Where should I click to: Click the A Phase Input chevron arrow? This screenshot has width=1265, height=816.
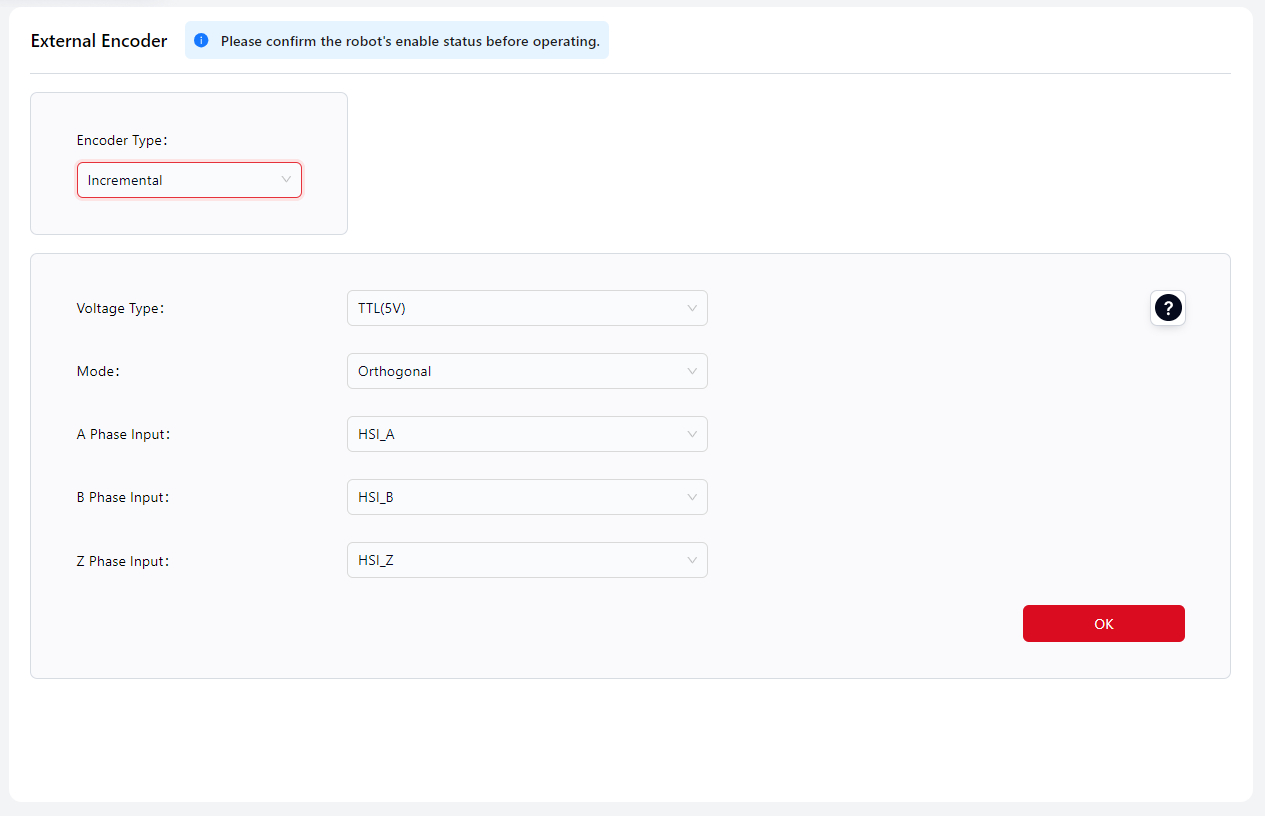(692, 434)
